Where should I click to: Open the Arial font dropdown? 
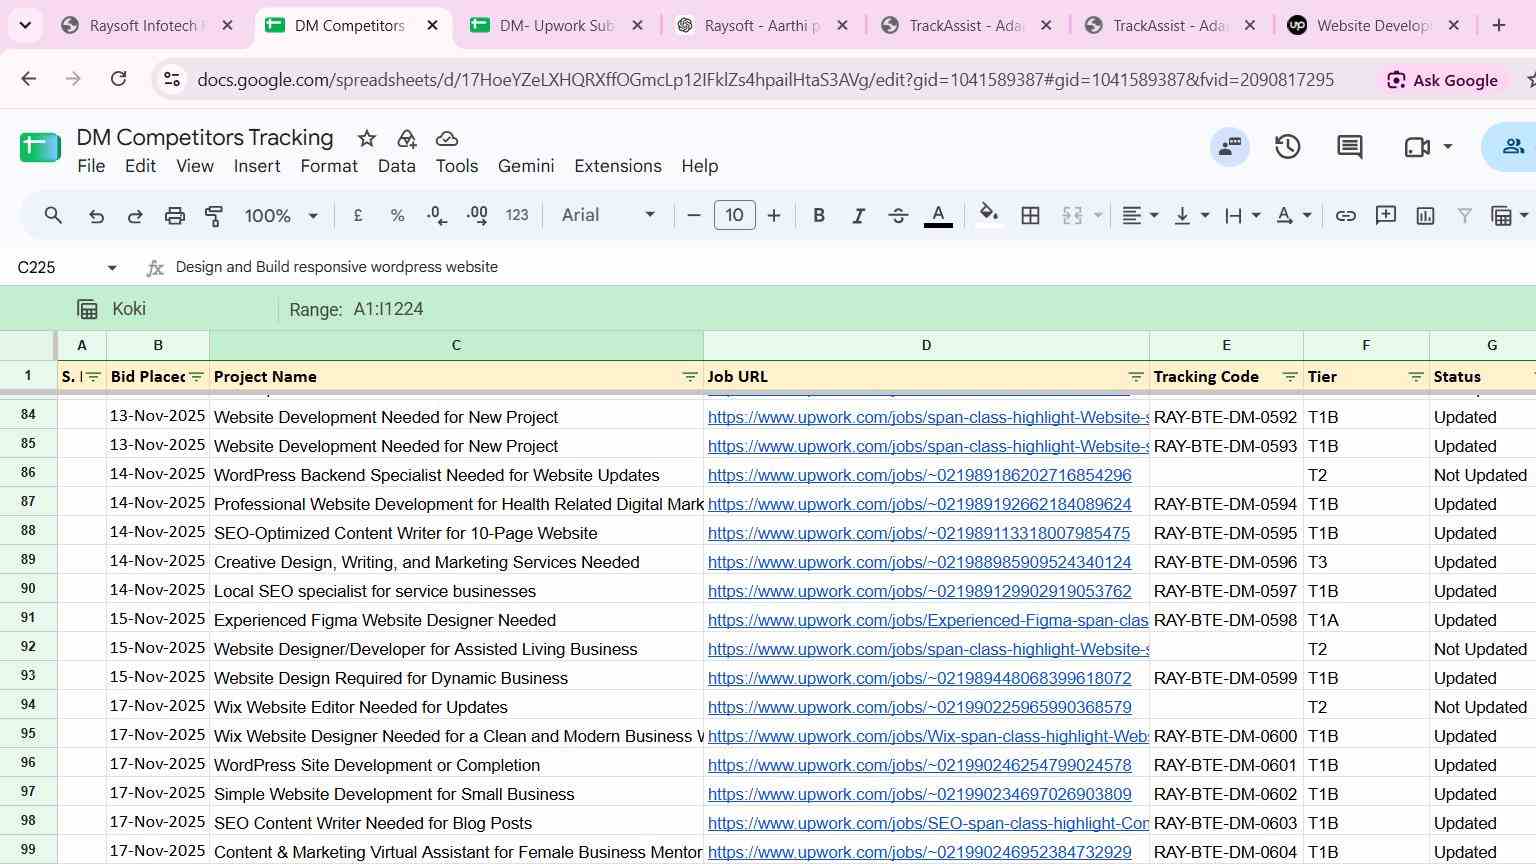pyautogui.click(x=608, y=215)
